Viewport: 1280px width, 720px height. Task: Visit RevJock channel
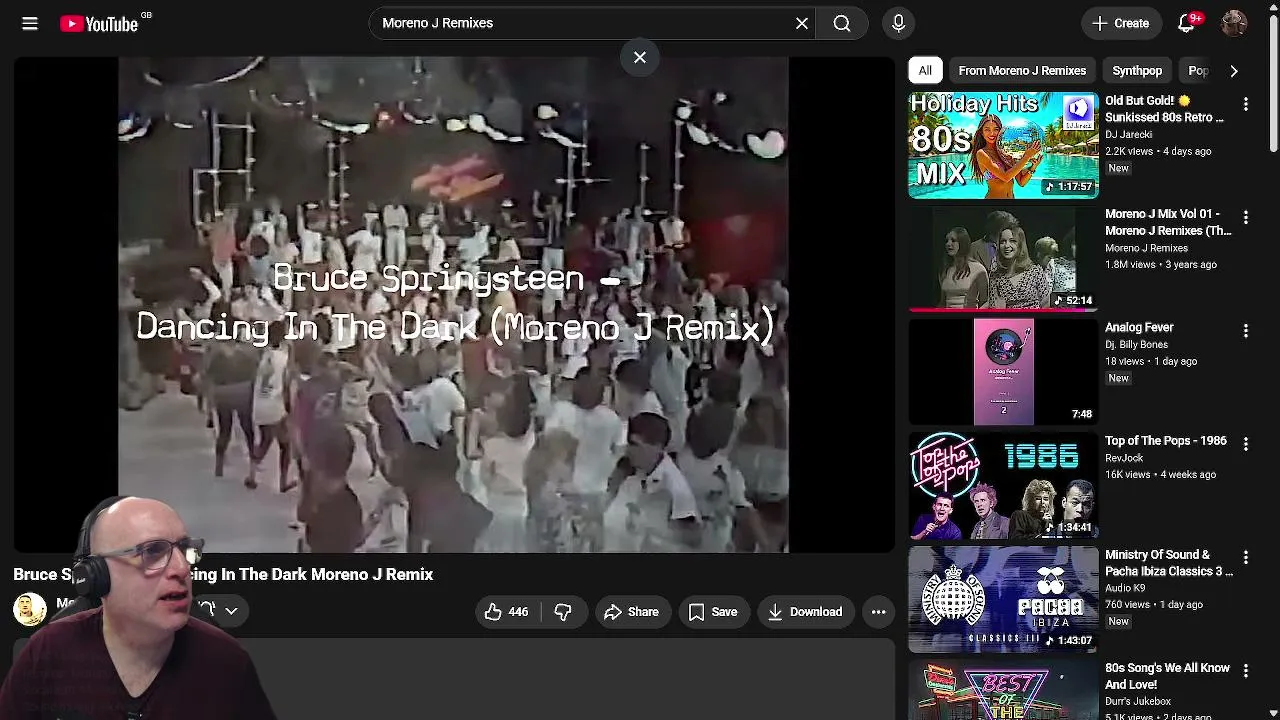coord(1124,458)
